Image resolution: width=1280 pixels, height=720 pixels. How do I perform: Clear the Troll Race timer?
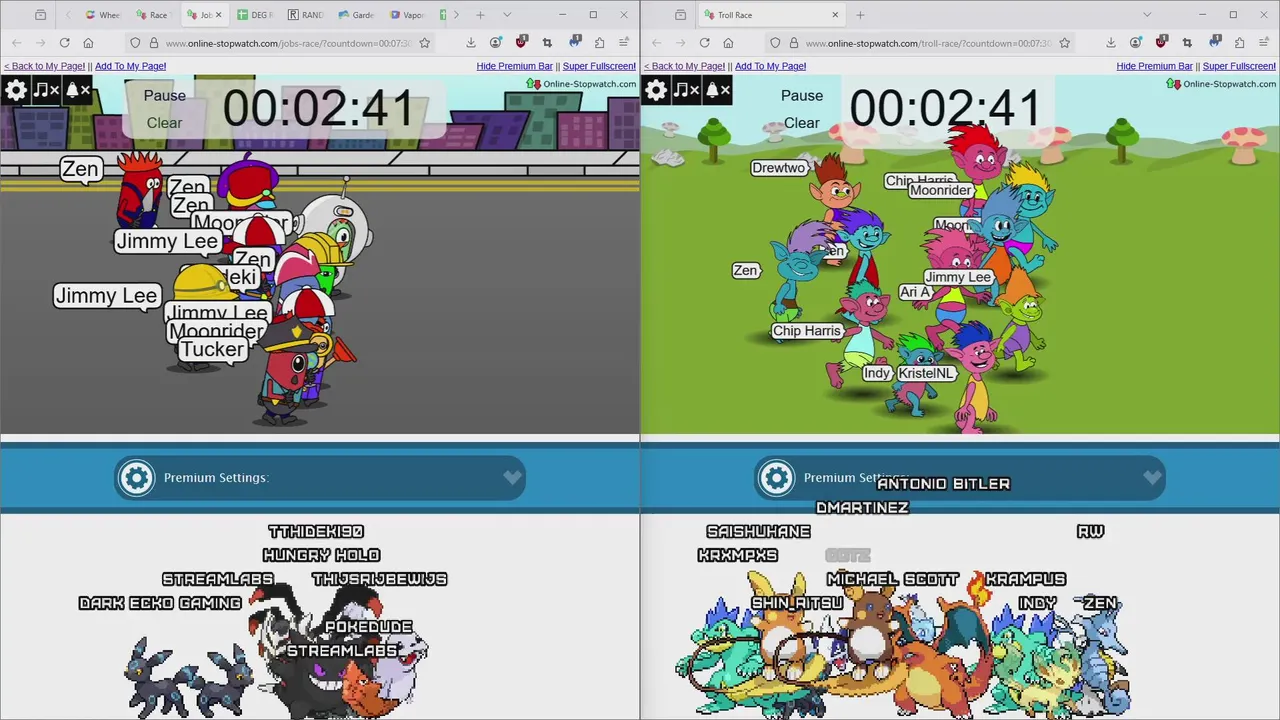[802, 123]
